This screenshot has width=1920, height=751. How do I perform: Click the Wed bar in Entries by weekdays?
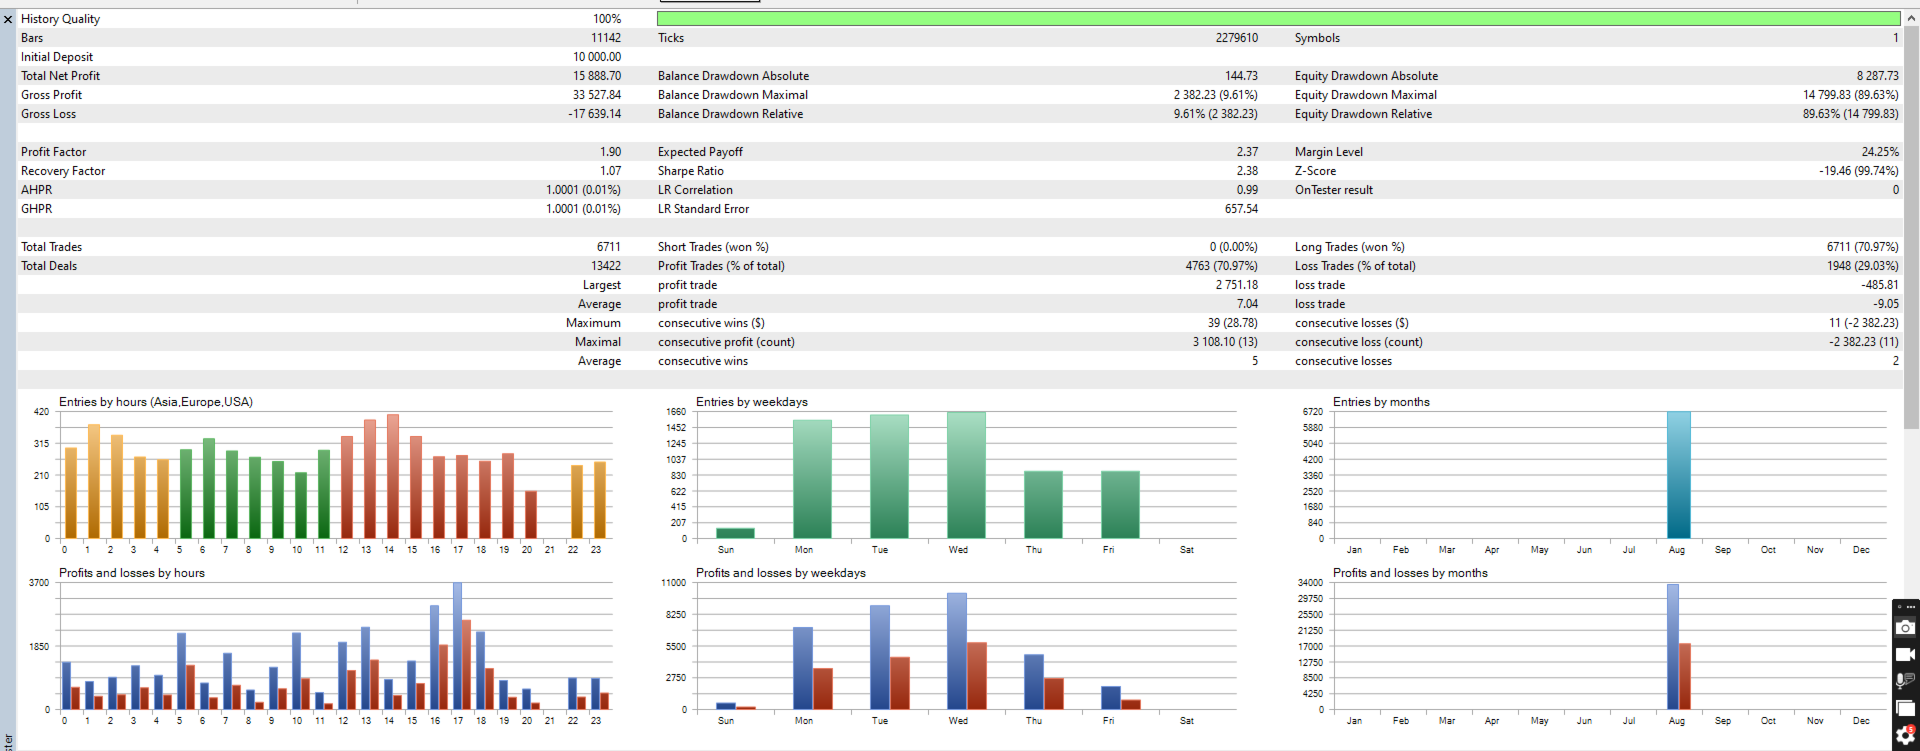click(x=966, y=475)
